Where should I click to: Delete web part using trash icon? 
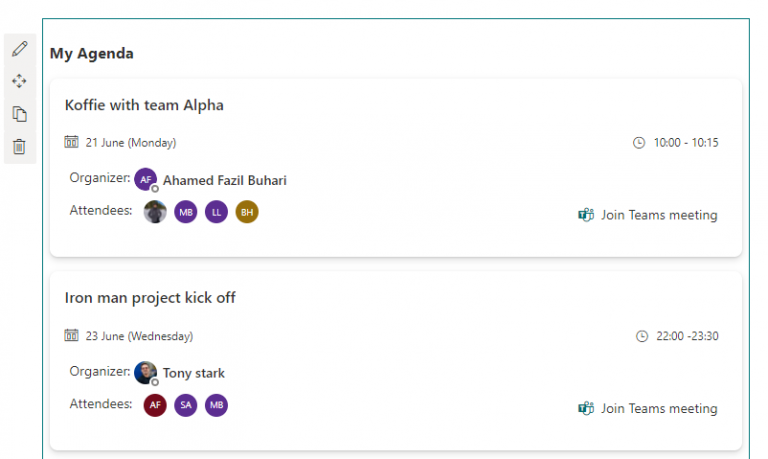19,146
